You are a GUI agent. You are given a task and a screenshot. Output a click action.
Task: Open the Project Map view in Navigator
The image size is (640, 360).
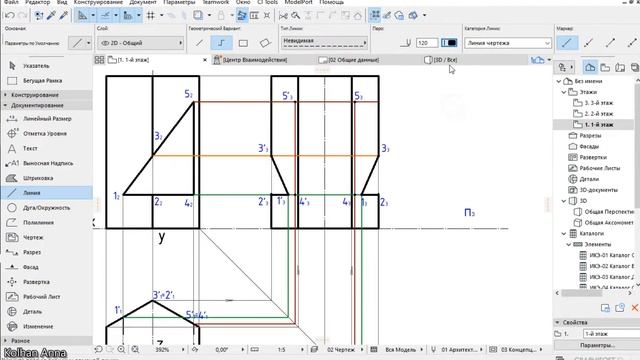point(590,67)
